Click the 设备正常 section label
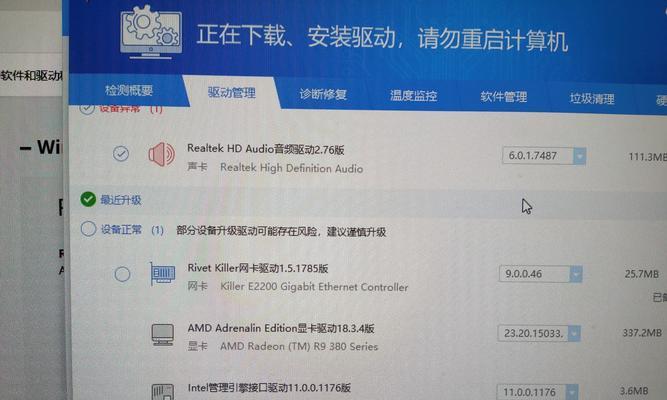667x400 pixels. click(121, 229)
